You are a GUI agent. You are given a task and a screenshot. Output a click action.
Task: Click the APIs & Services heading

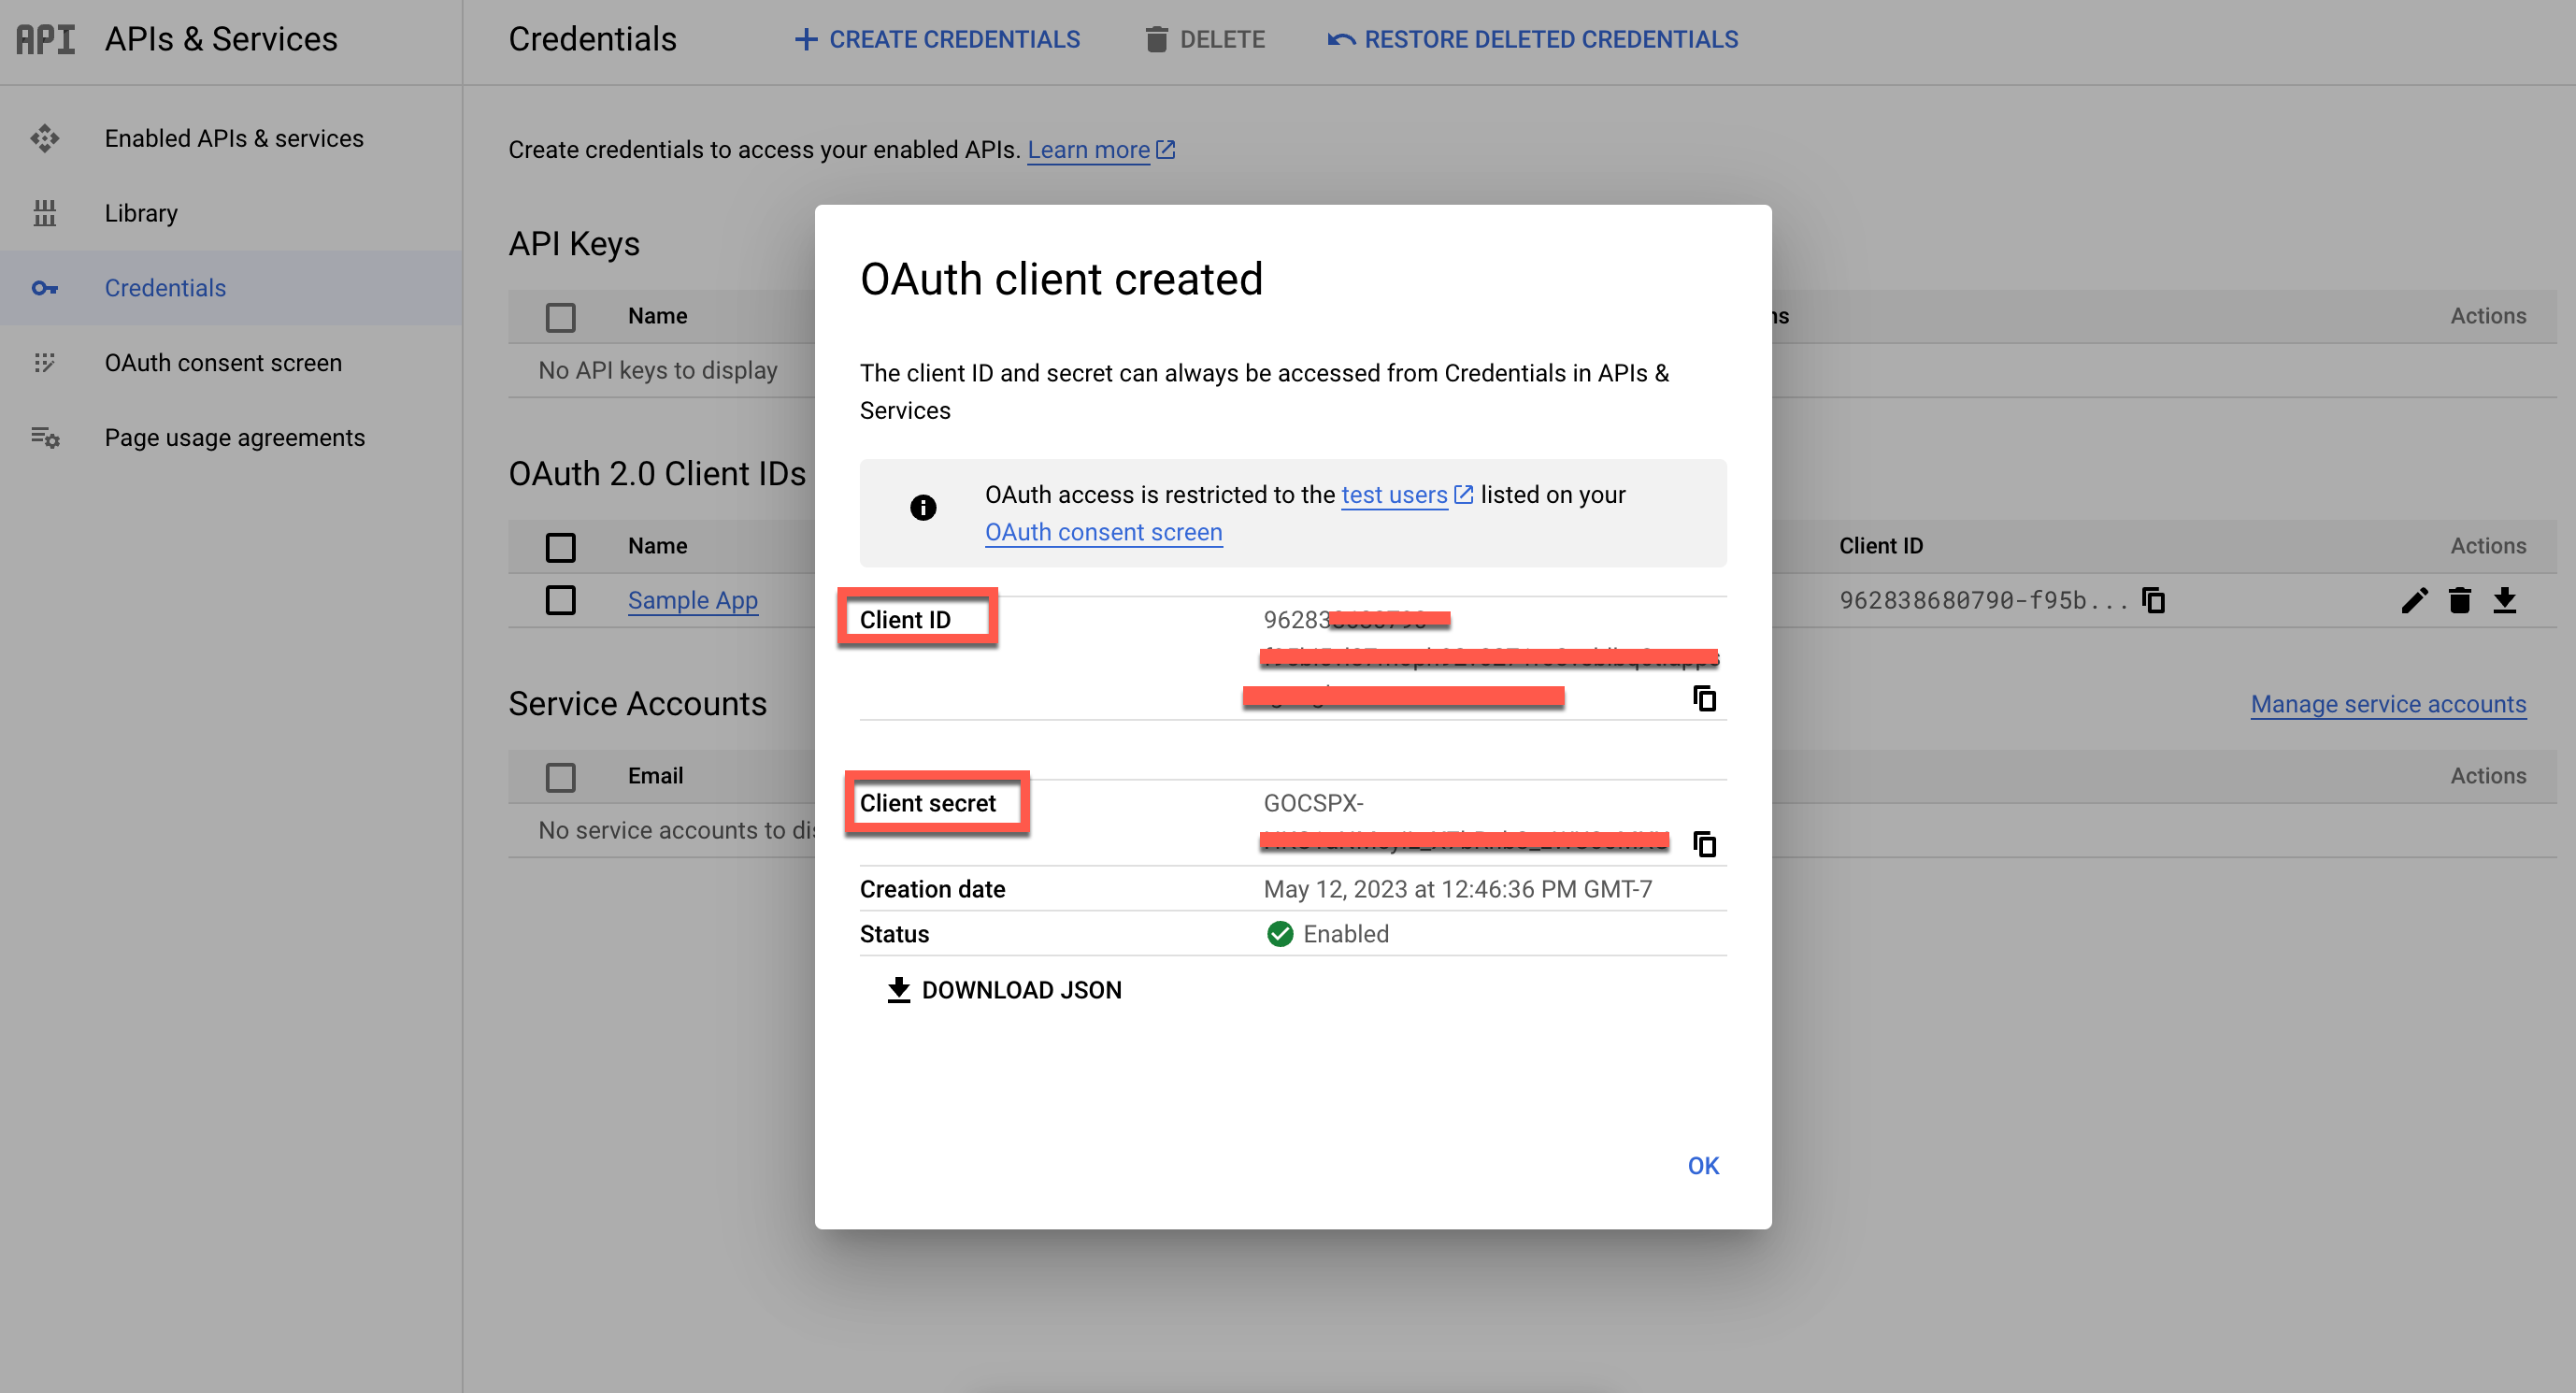click(221, 39)
